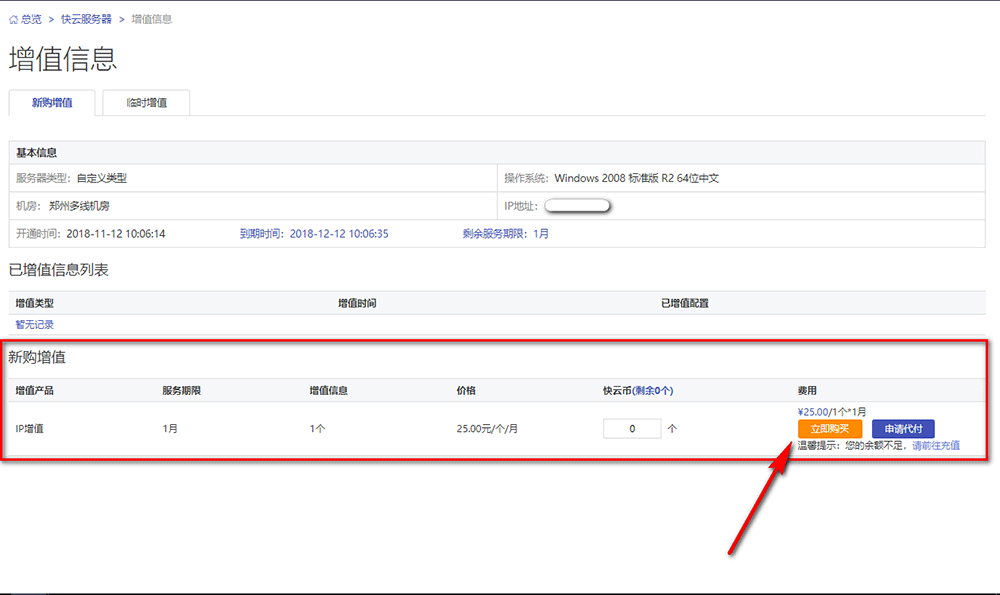Image resolution: width=1000 pixels, height=595 pixels.
Task: Click the 暂无记录 no-records text
Action: point(35,324)
